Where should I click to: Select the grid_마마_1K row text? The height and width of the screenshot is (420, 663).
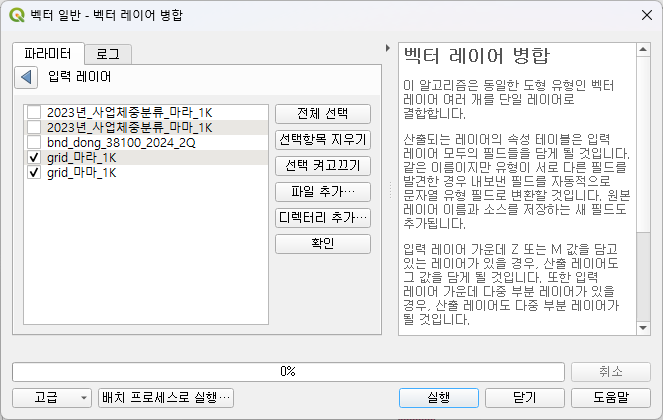point(82,173)
